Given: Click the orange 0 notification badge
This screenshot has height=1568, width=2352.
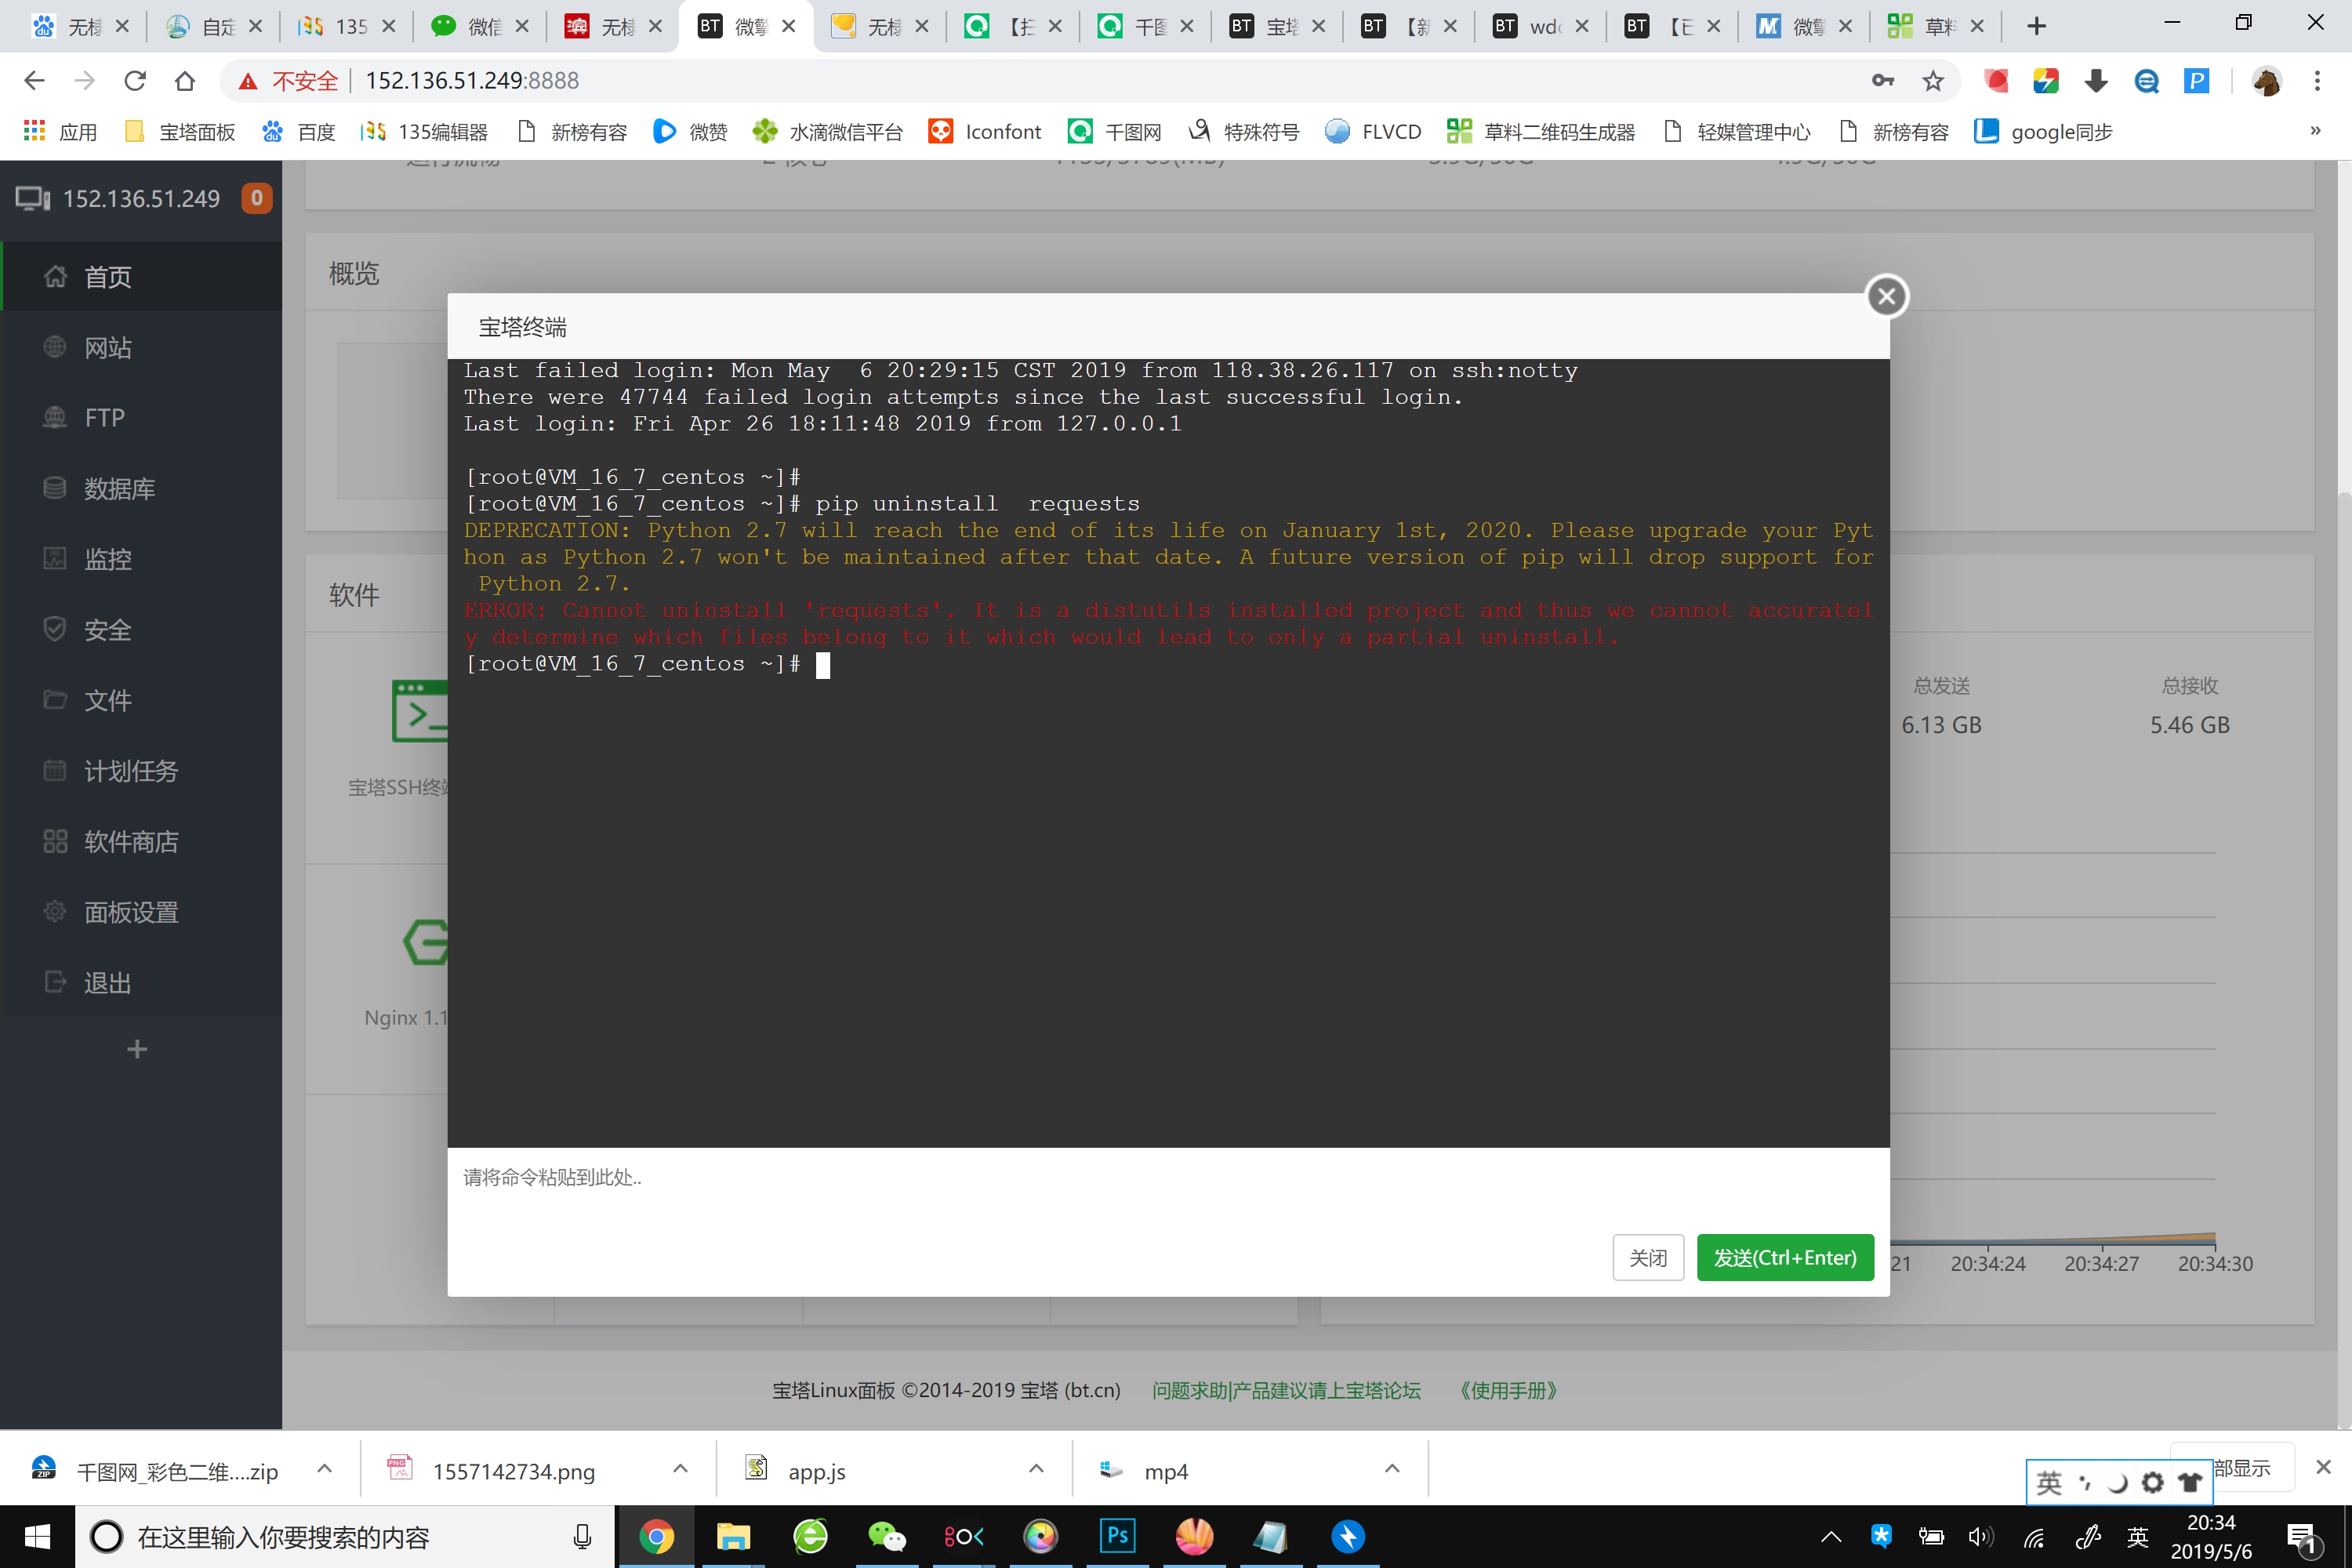Looking at the screenshot, I should coord(257,198).
